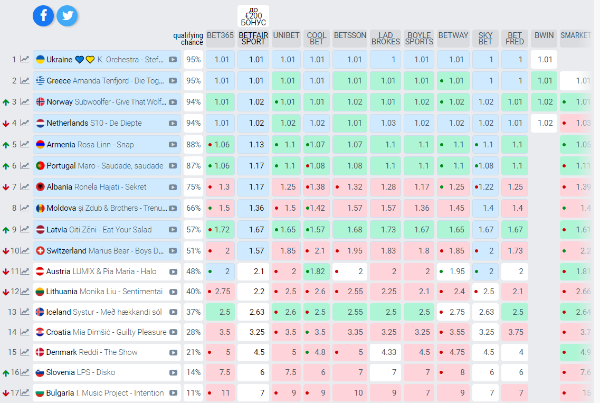Watch the video for Iceland's Systur song
This screenshot has height=403, width=600.
pos(172,311)
